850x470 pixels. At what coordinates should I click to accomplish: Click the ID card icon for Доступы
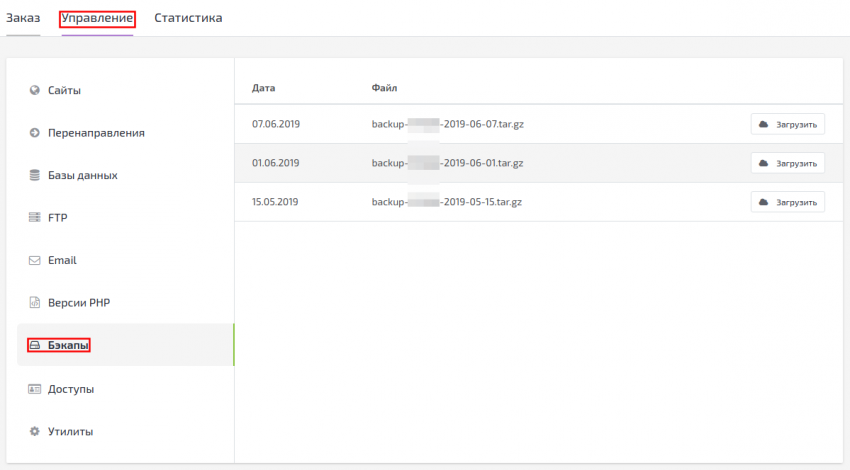pyautogui.click(x=34, y=389)
